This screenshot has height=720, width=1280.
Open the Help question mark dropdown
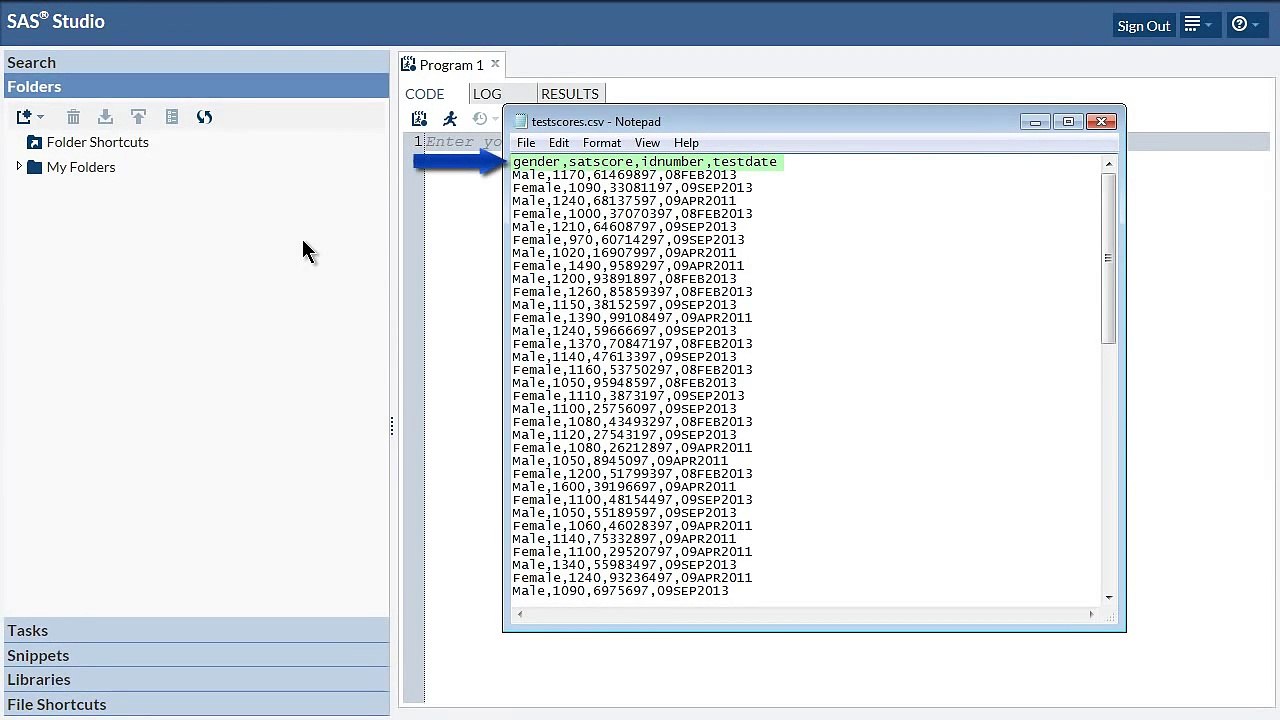point(1245,24)
